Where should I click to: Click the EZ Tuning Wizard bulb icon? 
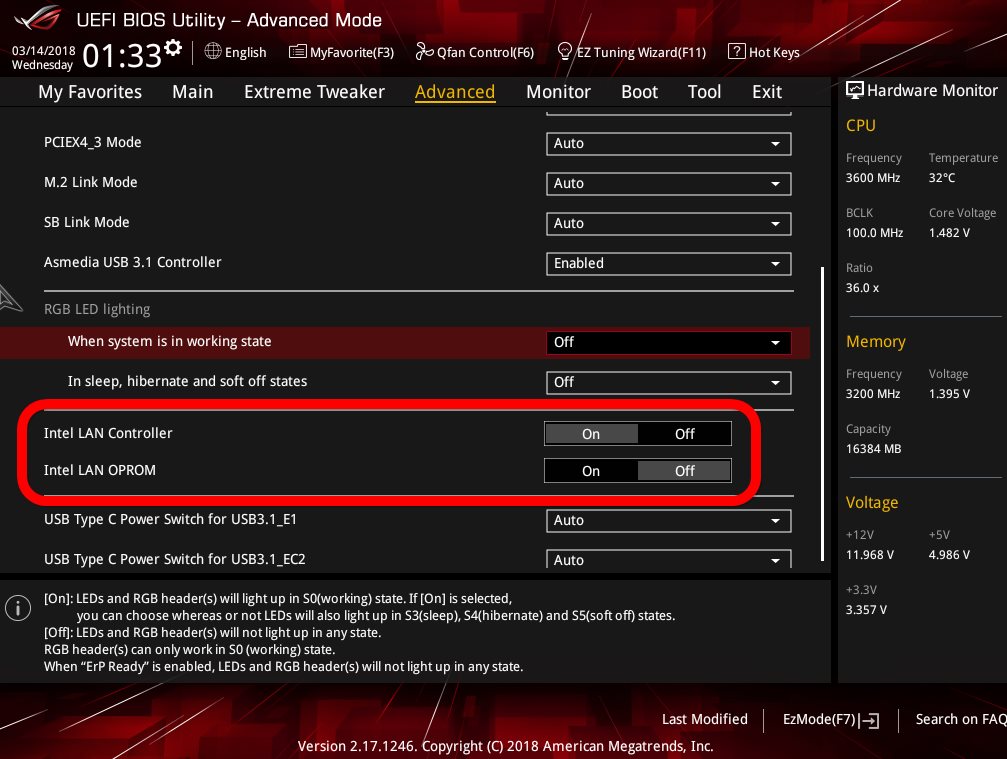(565, 51)
